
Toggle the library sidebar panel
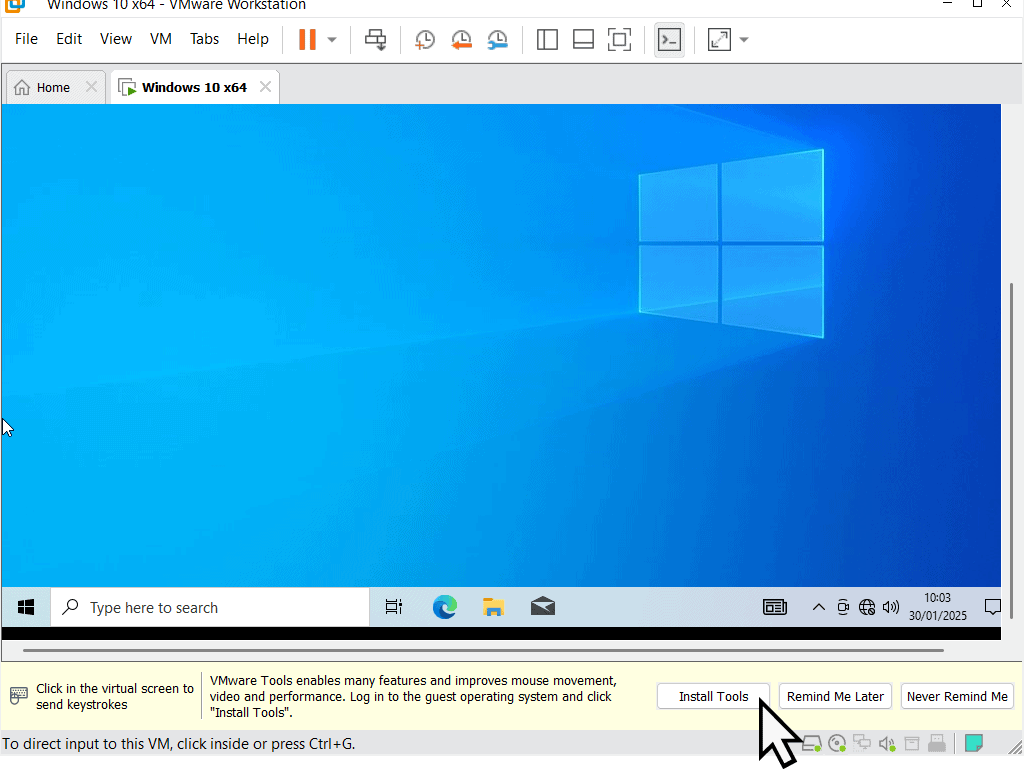coord(547,40)
